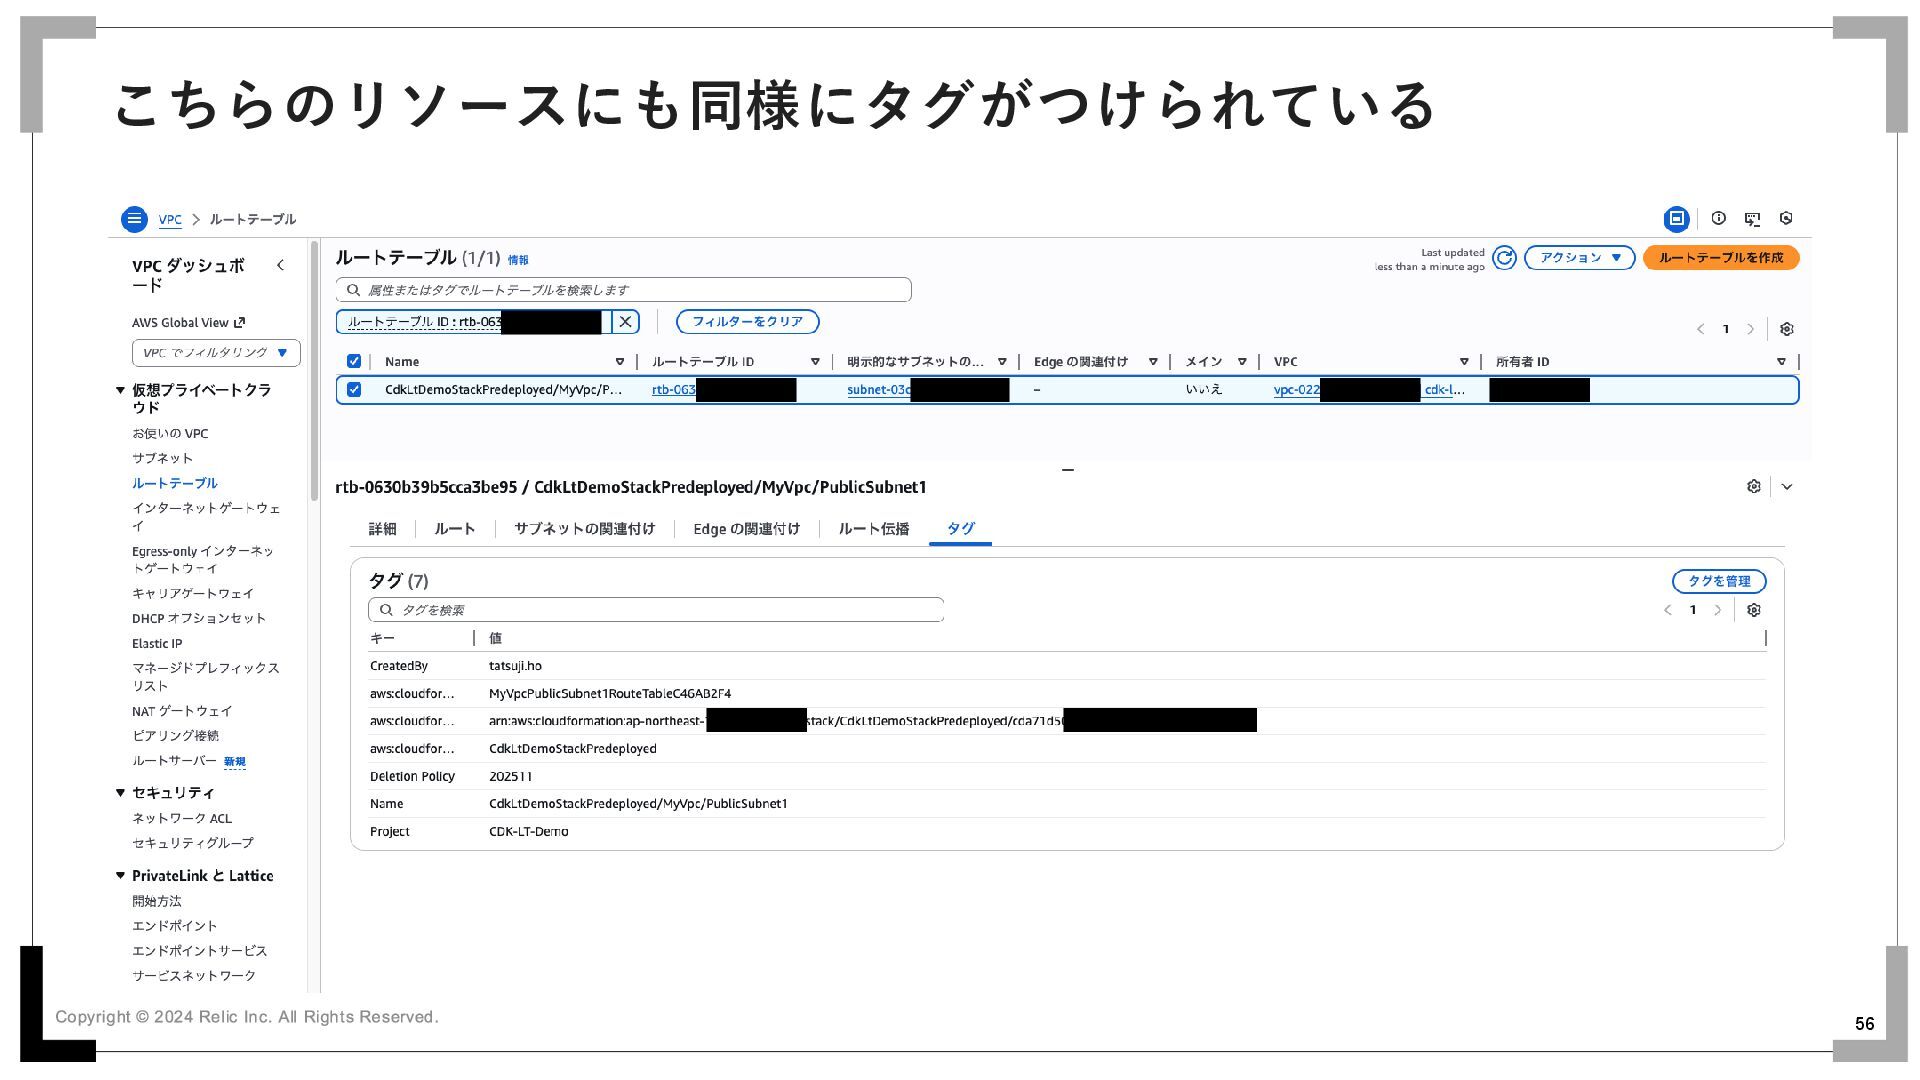
Task: Click the hexagon settings icon in header
Action: (1786, 218)
